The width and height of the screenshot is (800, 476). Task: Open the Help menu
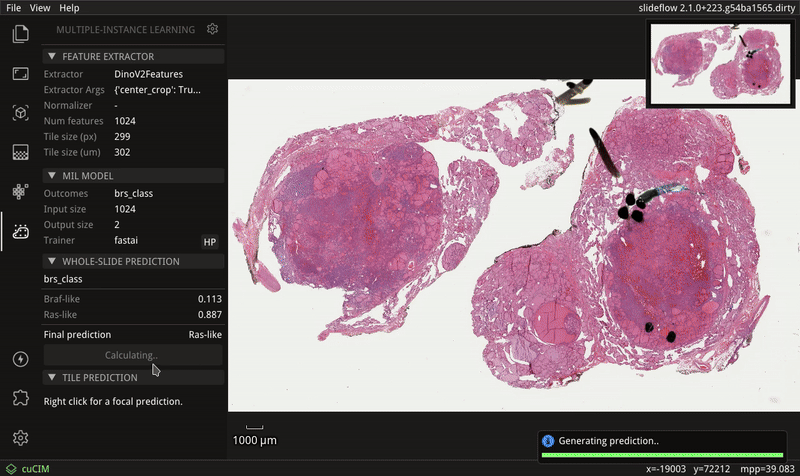pos(69,7)
